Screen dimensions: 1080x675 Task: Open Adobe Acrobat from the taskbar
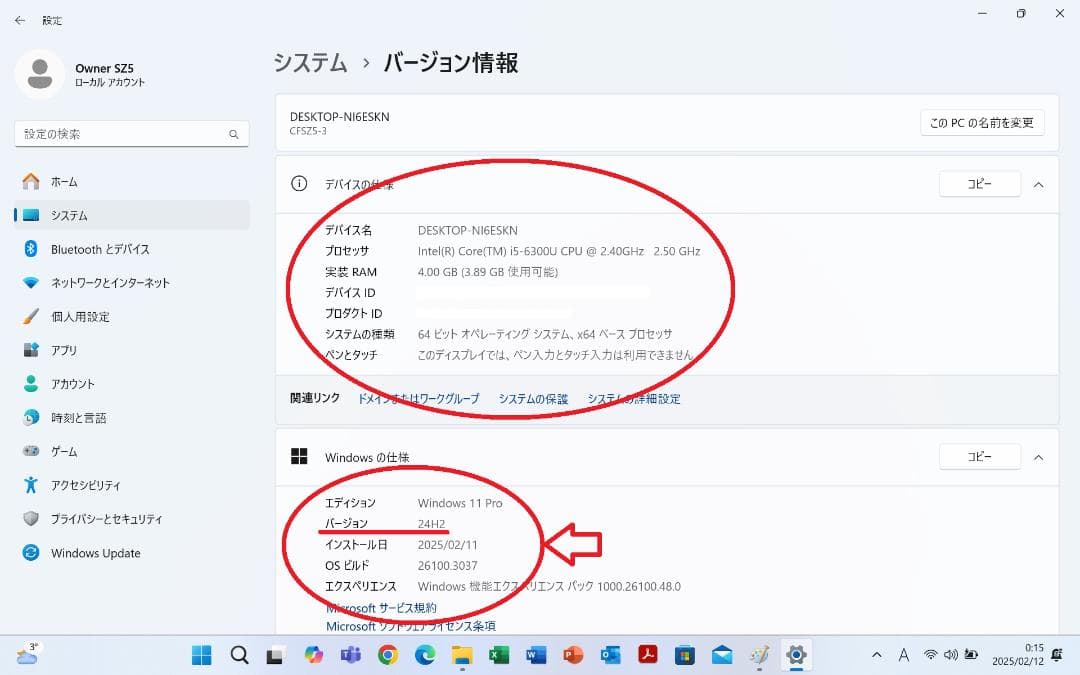point(648,655)
